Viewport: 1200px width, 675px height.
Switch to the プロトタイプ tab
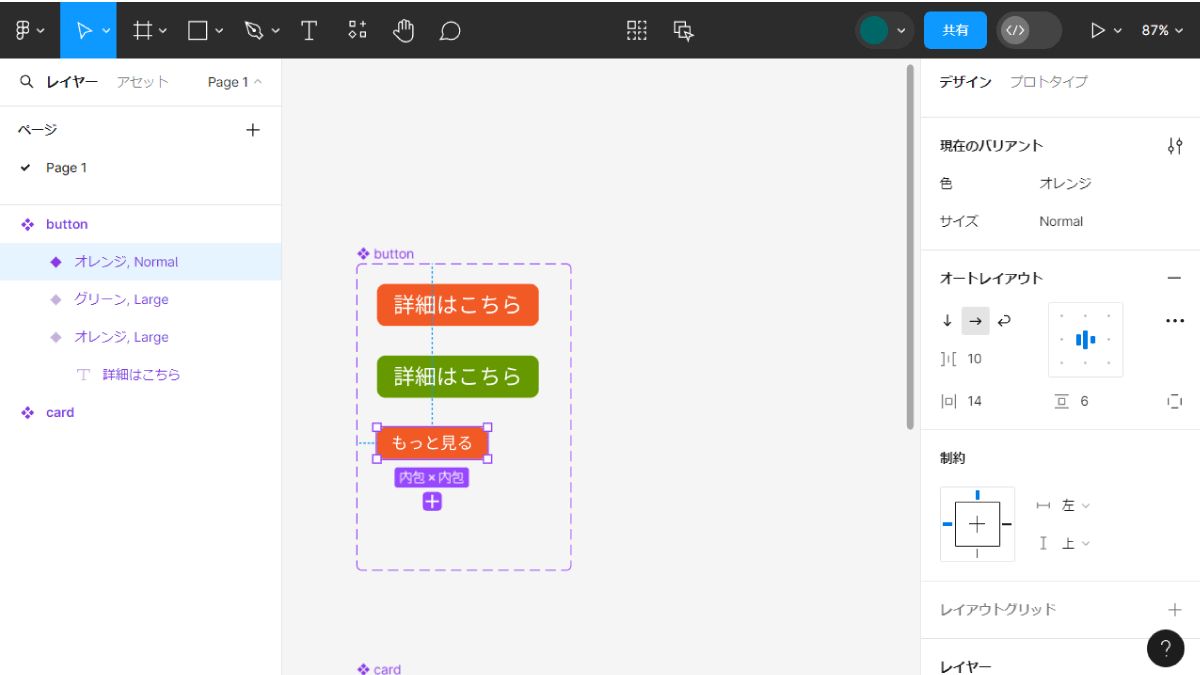point(1048,82)
